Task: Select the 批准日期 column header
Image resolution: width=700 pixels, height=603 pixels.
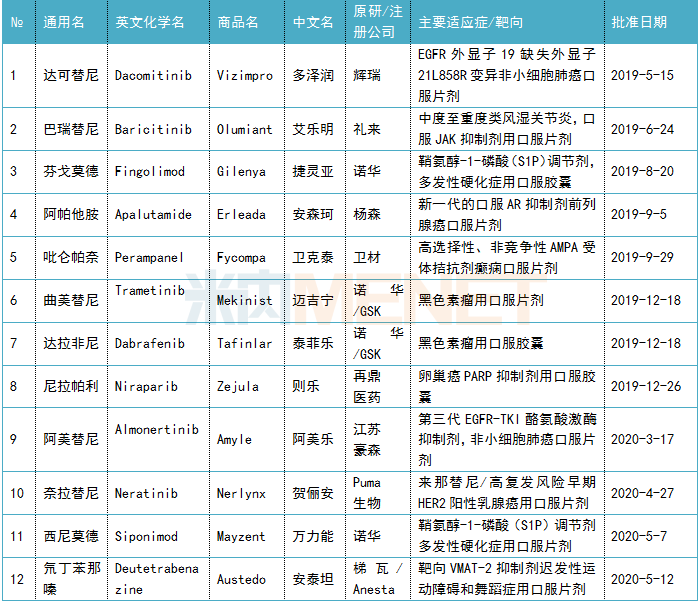Action: pyautogui.click(x=640, y=22)
